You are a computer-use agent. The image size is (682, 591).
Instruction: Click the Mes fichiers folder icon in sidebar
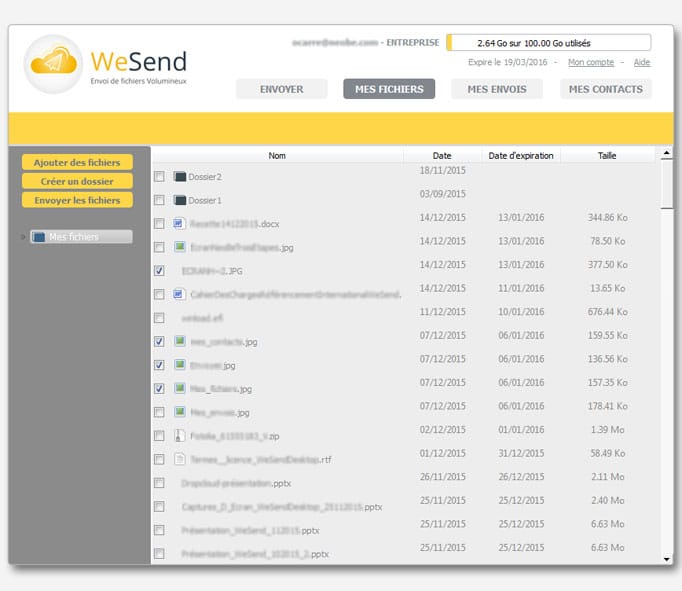[38, 237]
